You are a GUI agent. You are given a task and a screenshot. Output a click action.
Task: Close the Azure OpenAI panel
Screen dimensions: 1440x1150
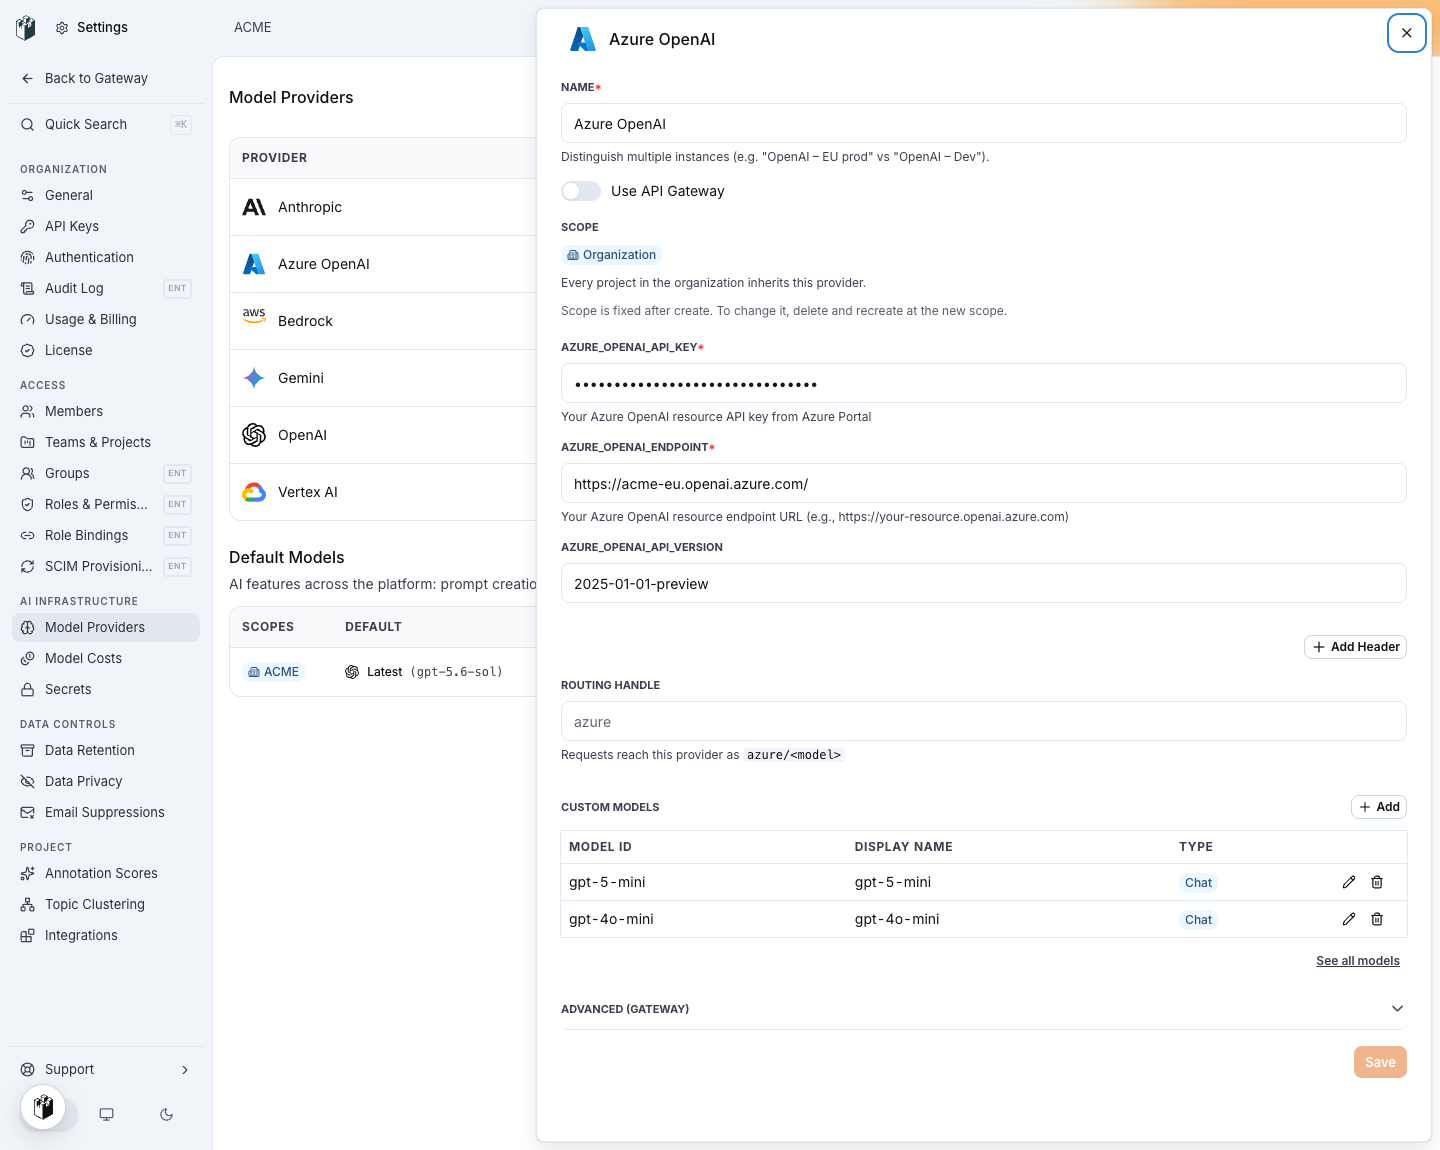point(1406,33)
